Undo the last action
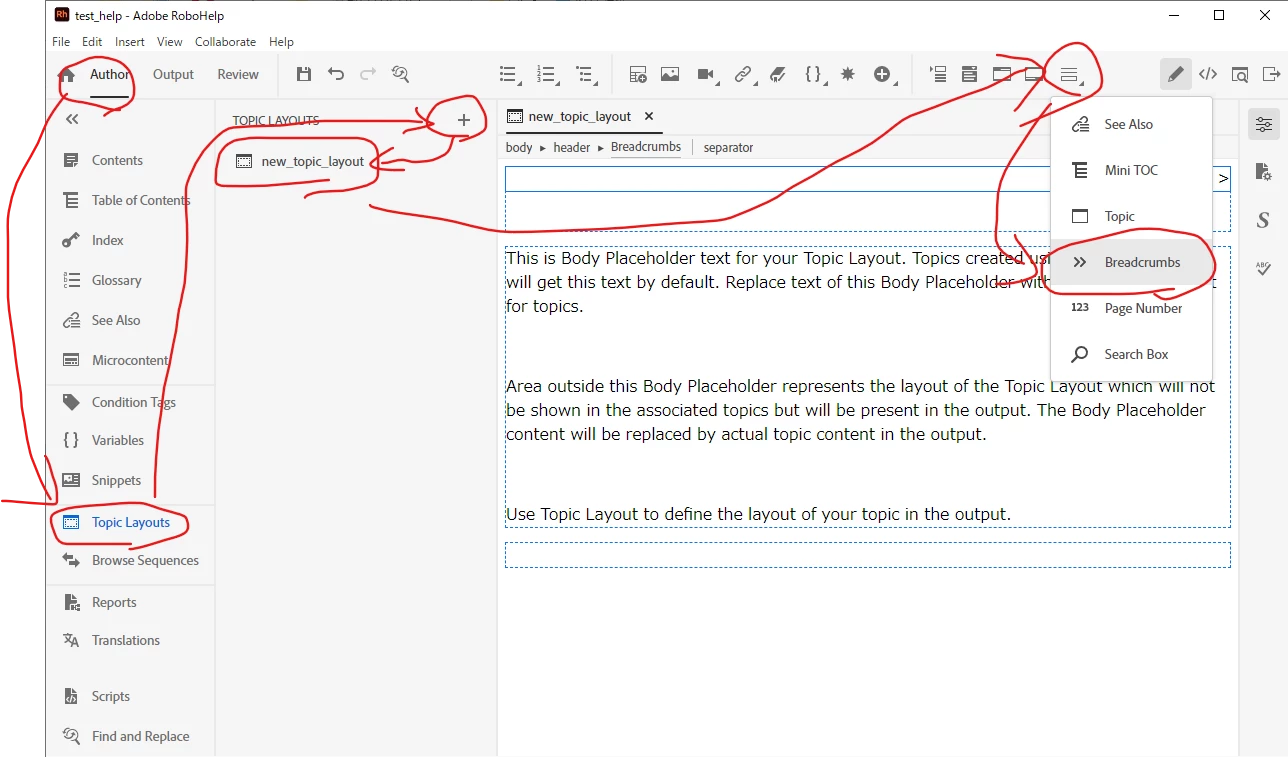Viewport: 1288px width, 757px height. [336, 74]
